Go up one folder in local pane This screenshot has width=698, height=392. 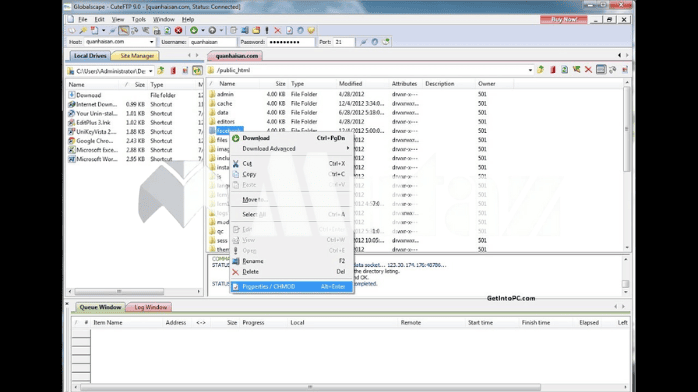click(161, 71)
